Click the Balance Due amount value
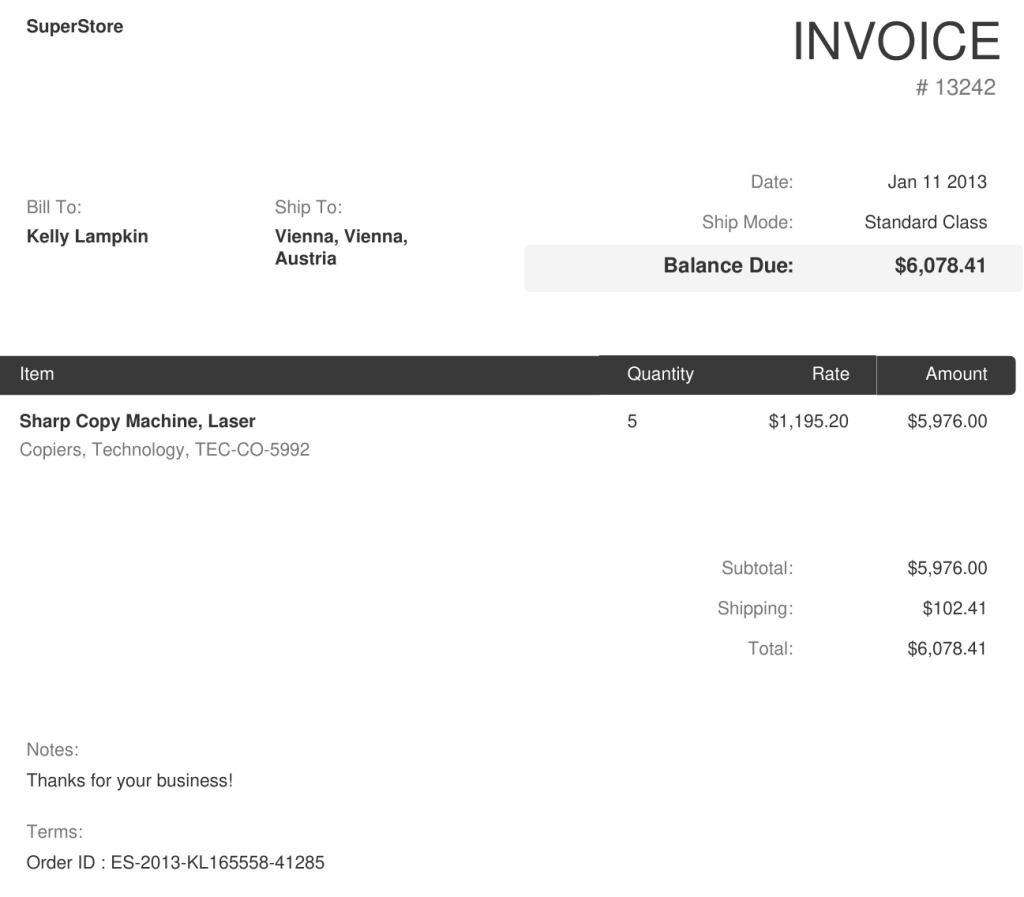Screen dimensions: 1024x897 click(x=940, y=267)
